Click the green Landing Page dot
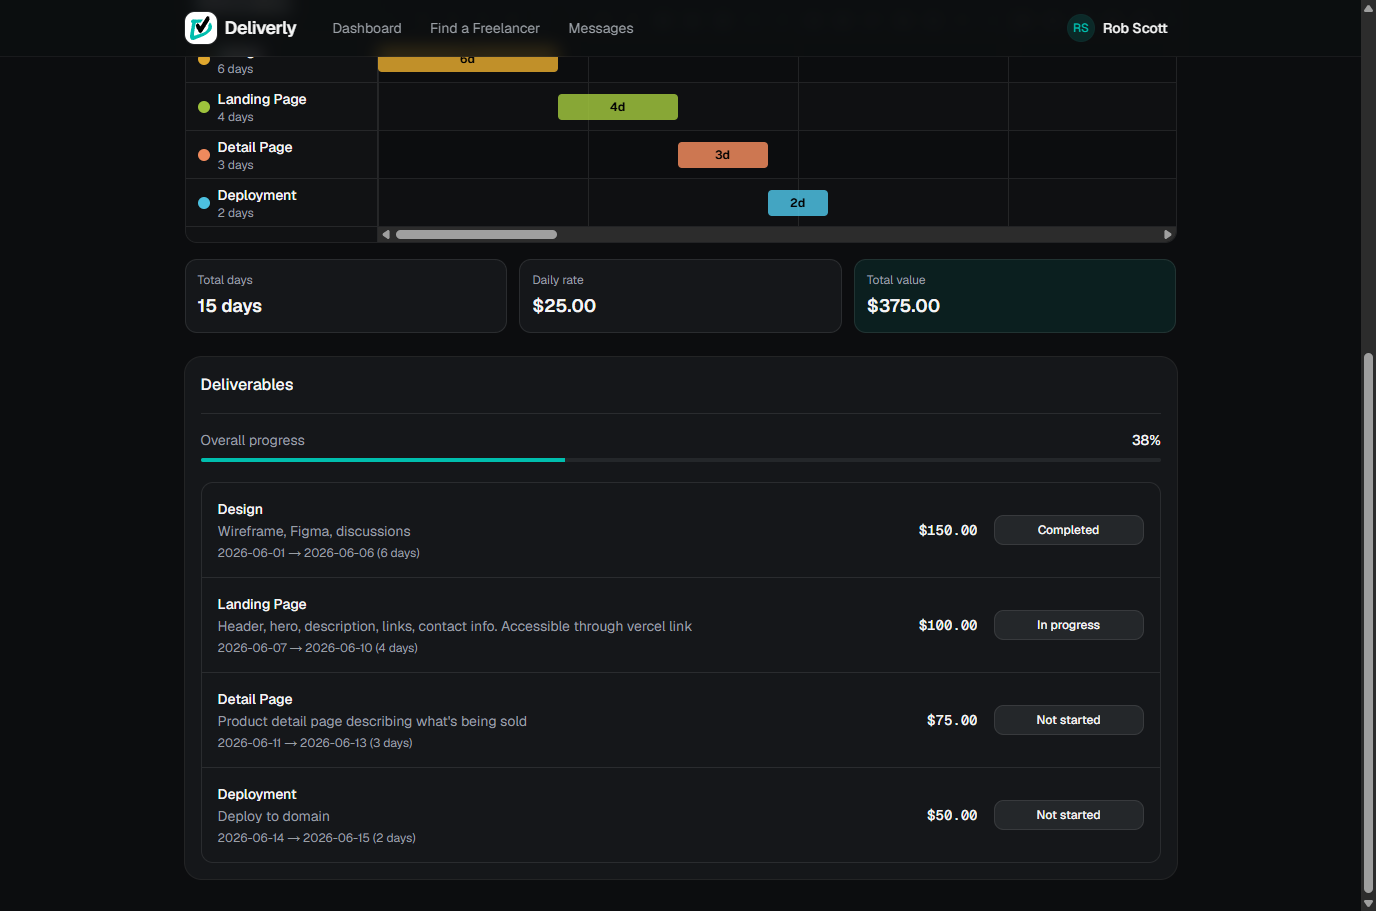The height and width of the screenshot is (911, 1376). (204, 107)
